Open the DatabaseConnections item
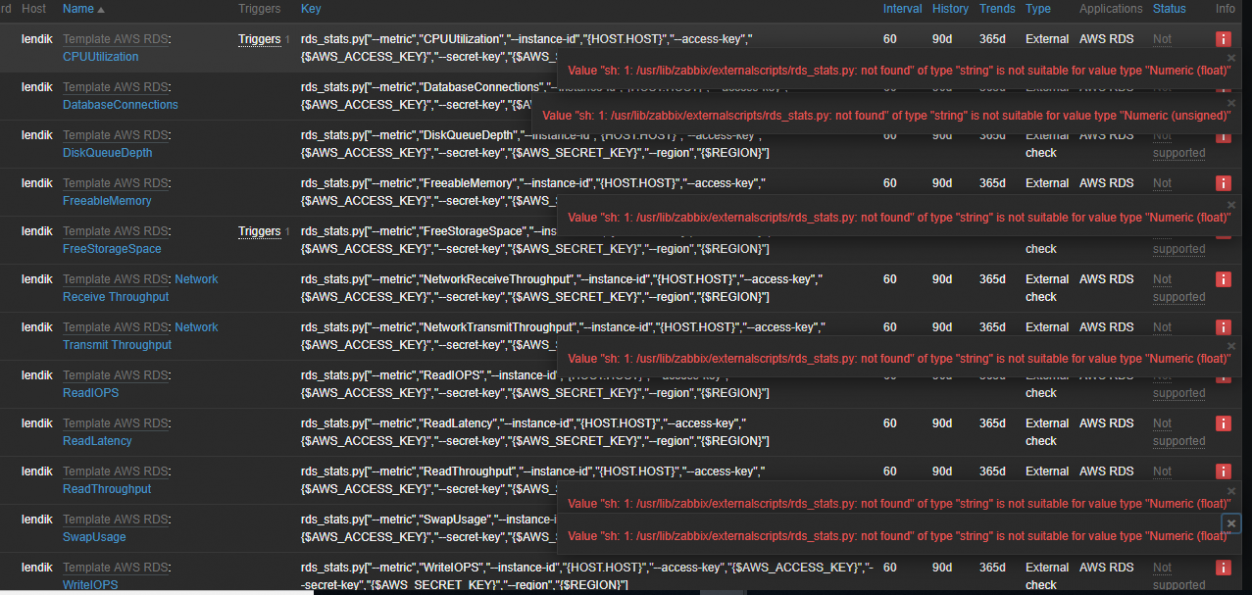Viewport: 1252px width, 595px height. pyautogui.click(x=120, y=105)
